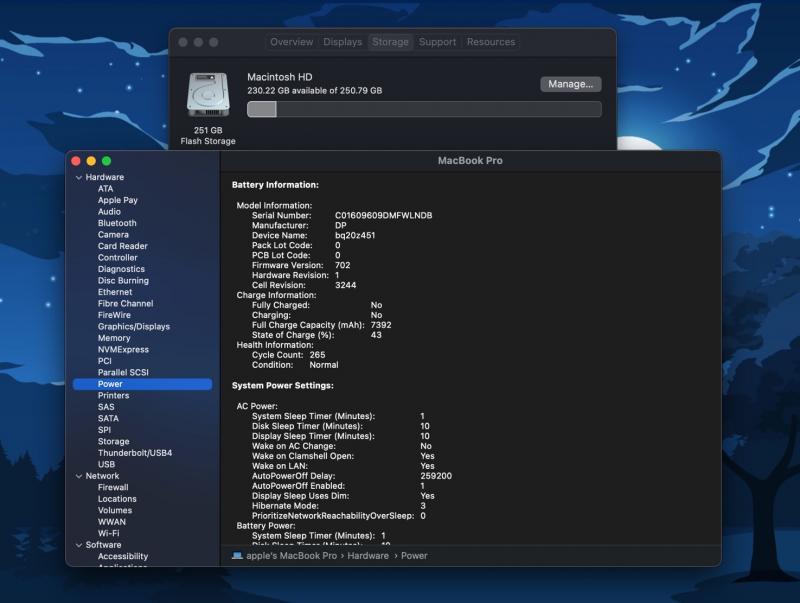Image resolution: width=800 pixels, height=603 pixels.
Task: Click the Macintosh HD storage usage bar
Action: point(424,109)
